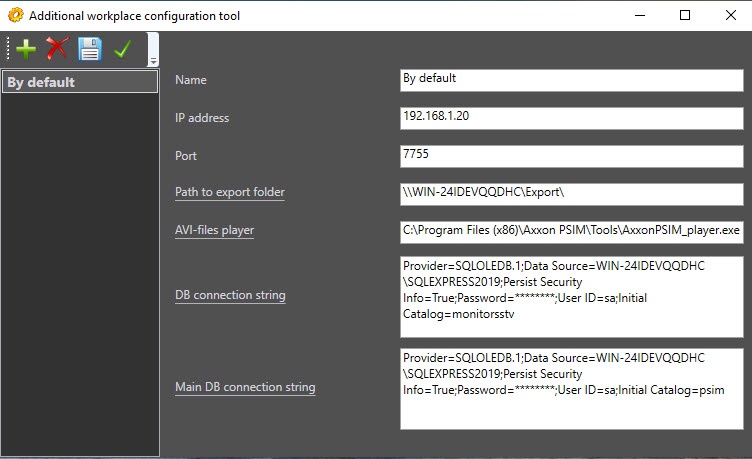Click into the Name input field
This screenshot has height=459, width=752.
(571, 79)
